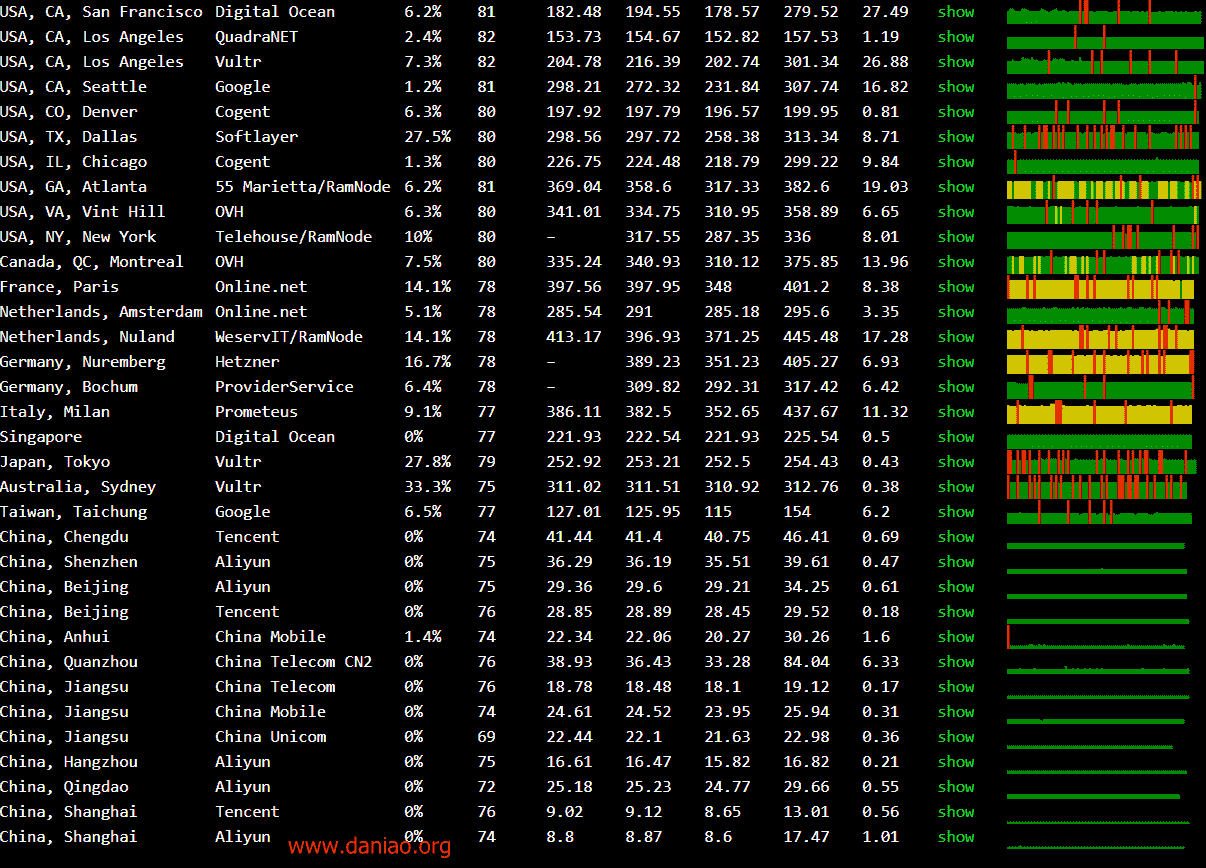Open show link for Quanzhou China Telecom CN2

click(956, 662)
